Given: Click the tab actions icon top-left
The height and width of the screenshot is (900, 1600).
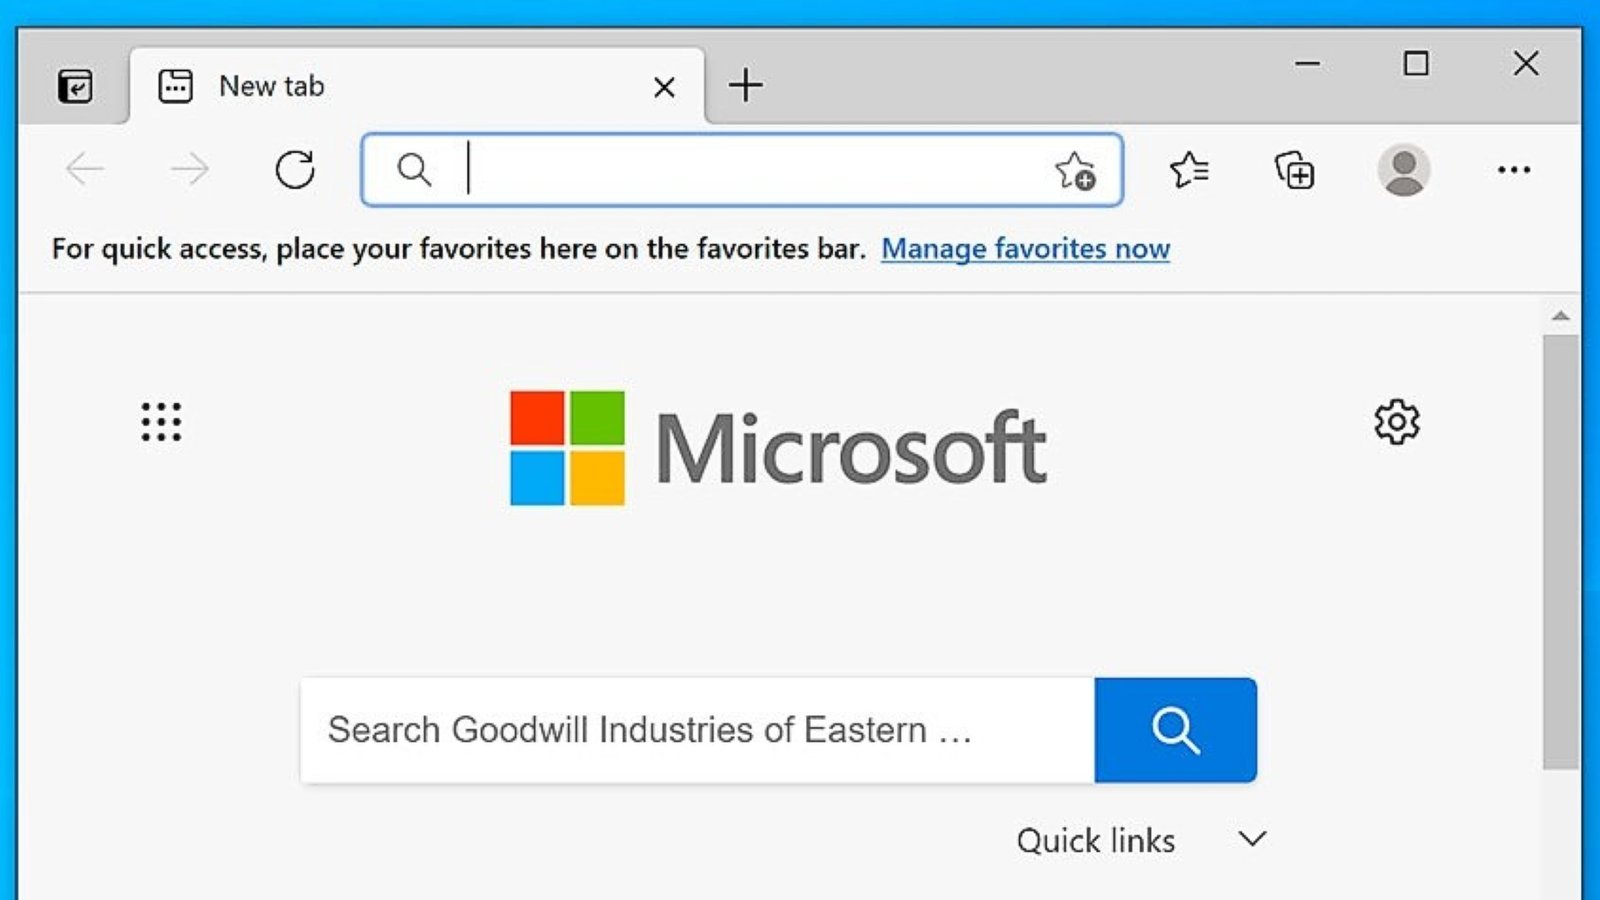Looking at the screenshot, I should 75,85.
